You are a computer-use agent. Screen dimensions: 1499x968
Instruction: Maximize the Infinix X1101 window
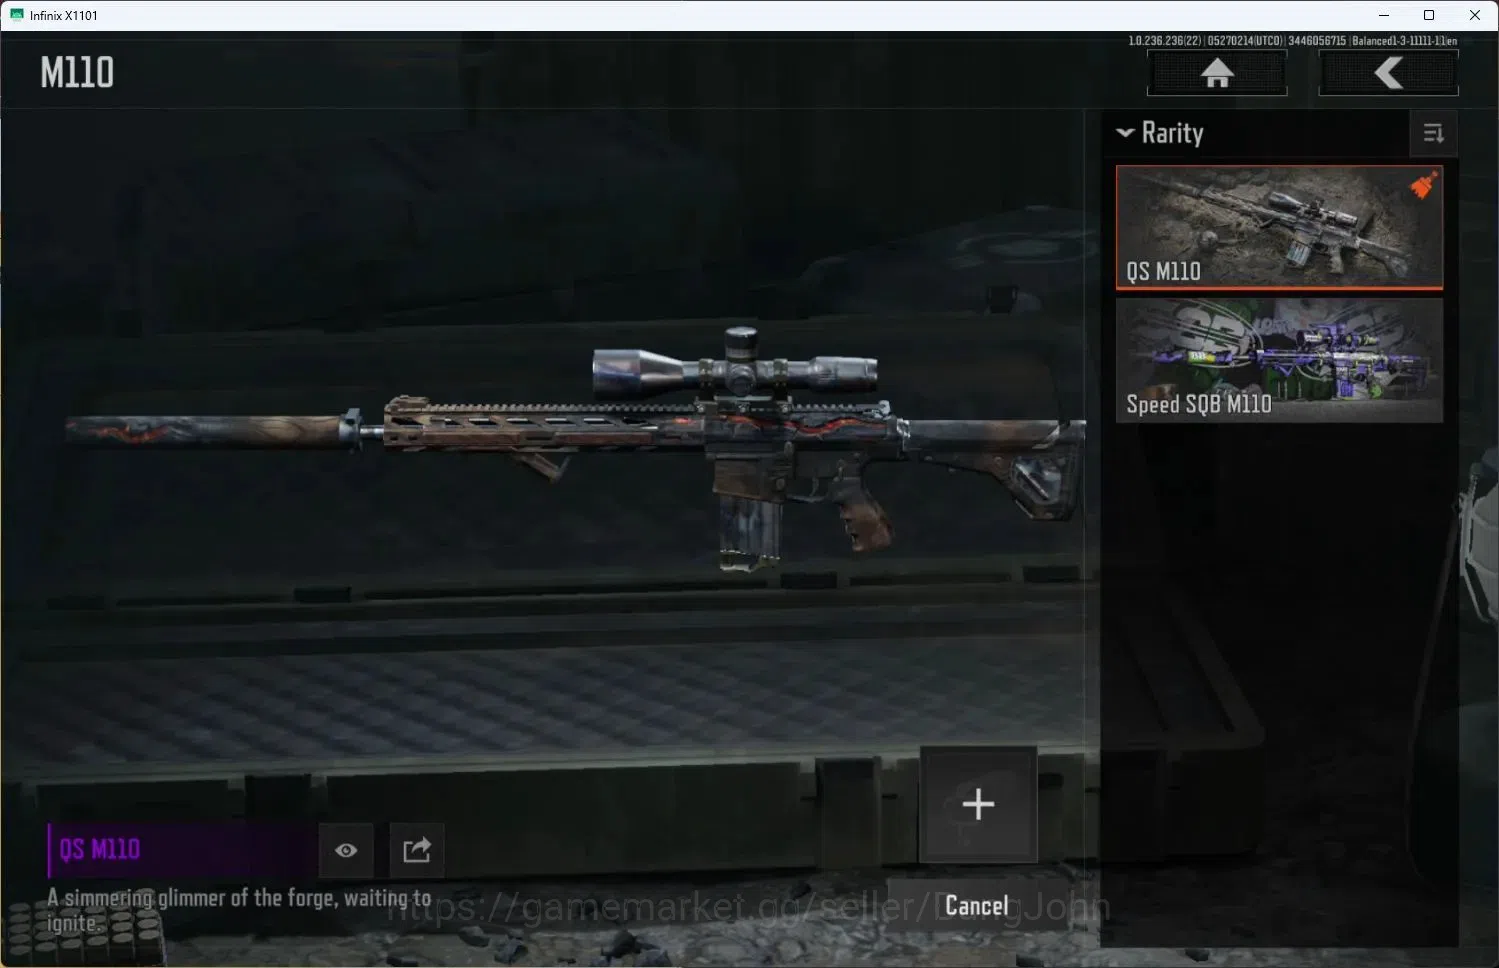(x=1429, y=15)
